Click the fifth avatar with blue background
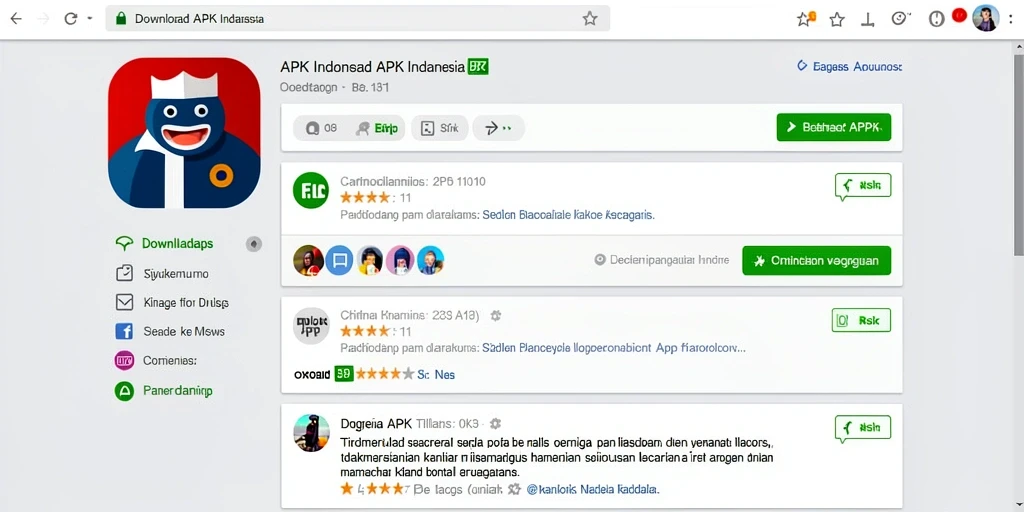The width and height of the screenshot is (1024, 512). tap(430, 261)
